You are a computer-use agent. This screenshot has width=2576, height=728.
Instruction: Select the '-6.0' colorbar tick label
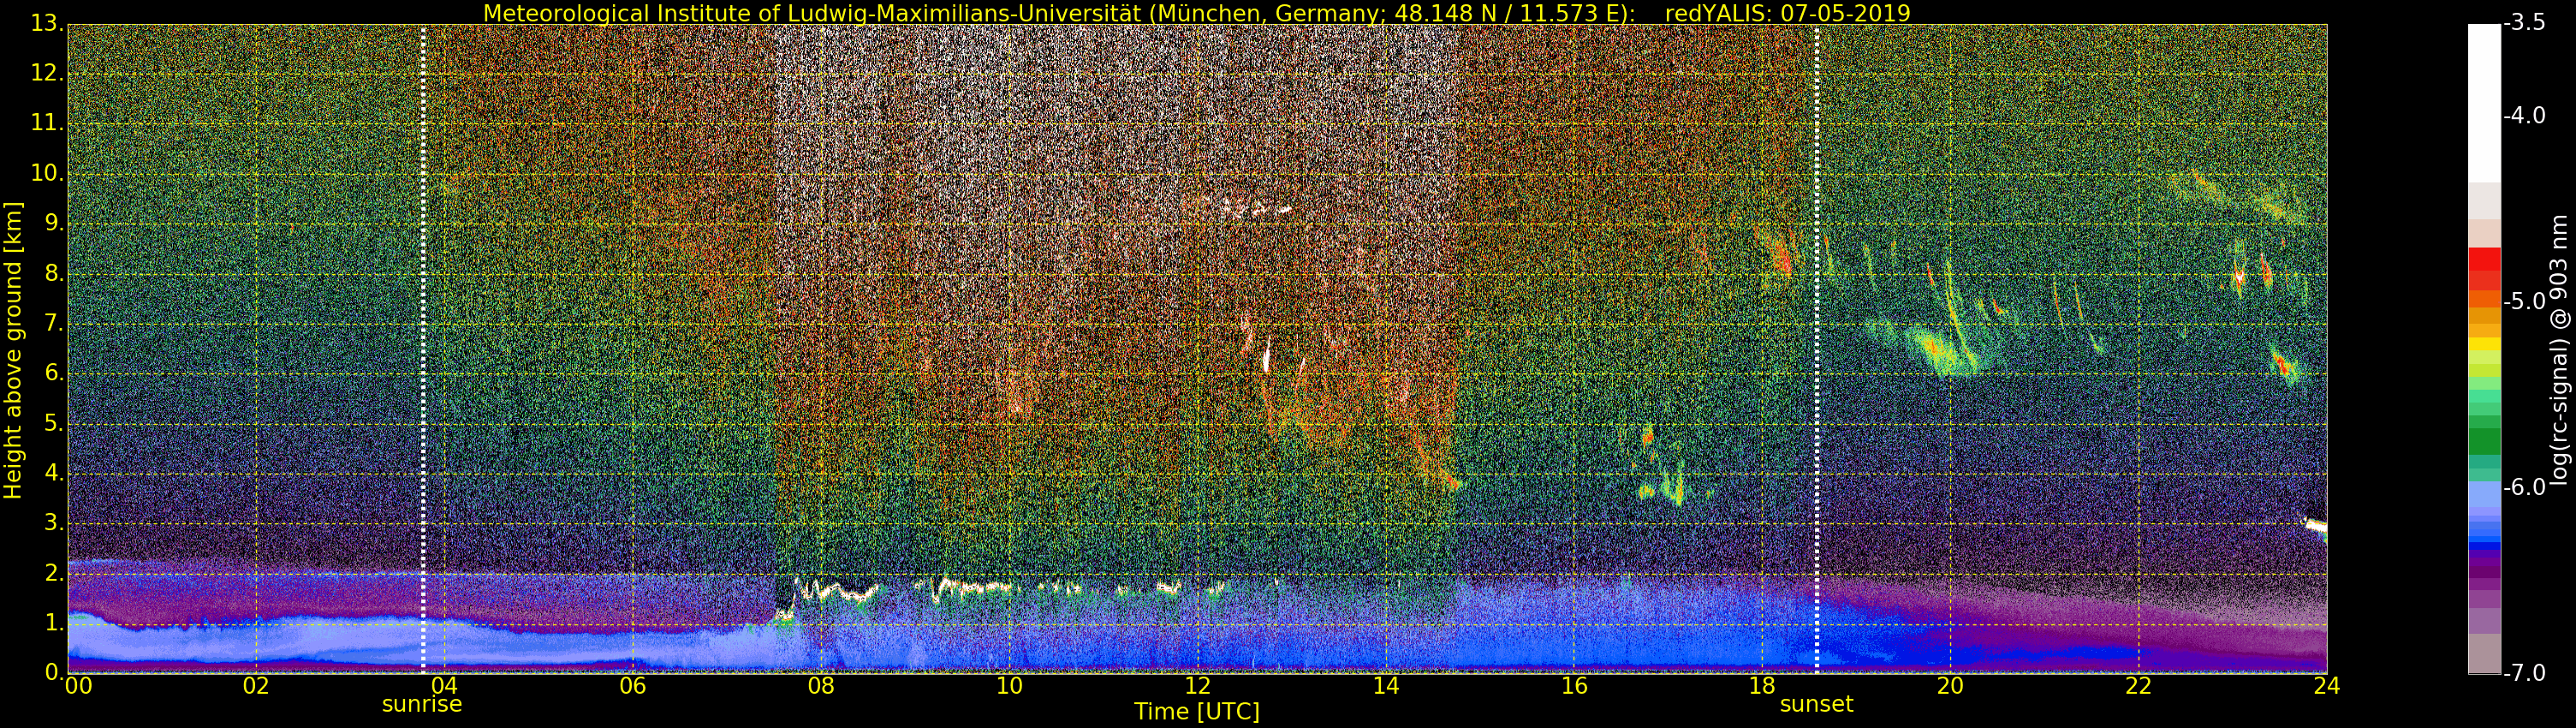(2525, 487)
